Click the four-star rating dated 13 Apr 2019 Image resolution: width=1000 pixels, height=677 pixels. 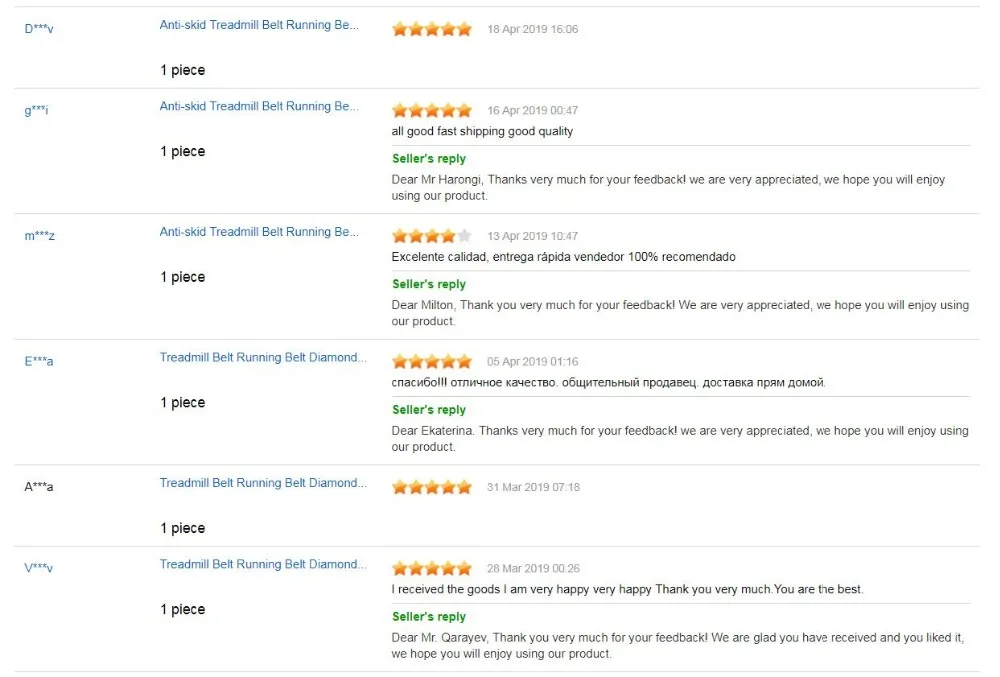pyautogui.click(x=432, y=236)
